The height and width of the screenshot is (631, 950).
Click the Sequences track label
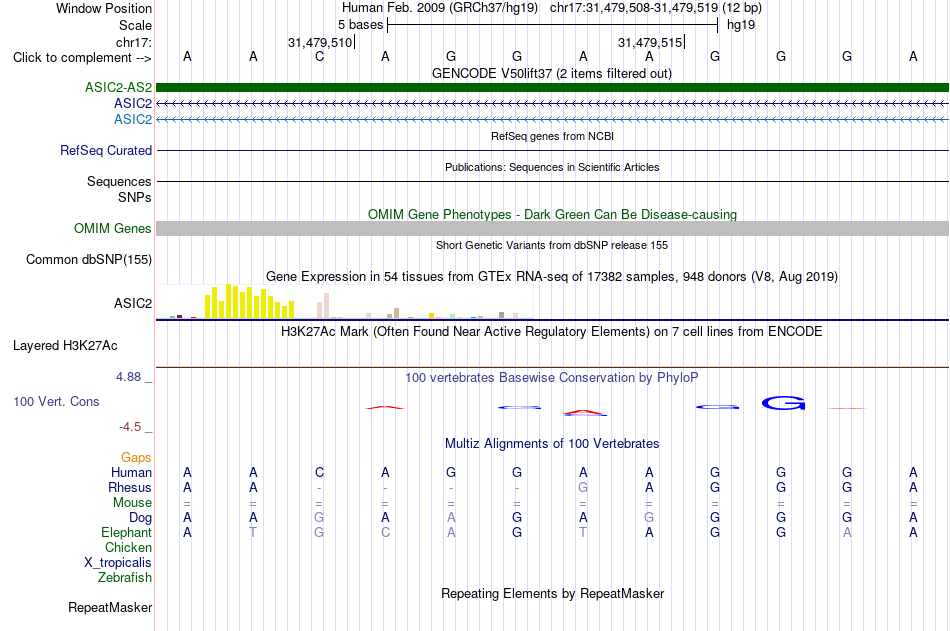119,181
